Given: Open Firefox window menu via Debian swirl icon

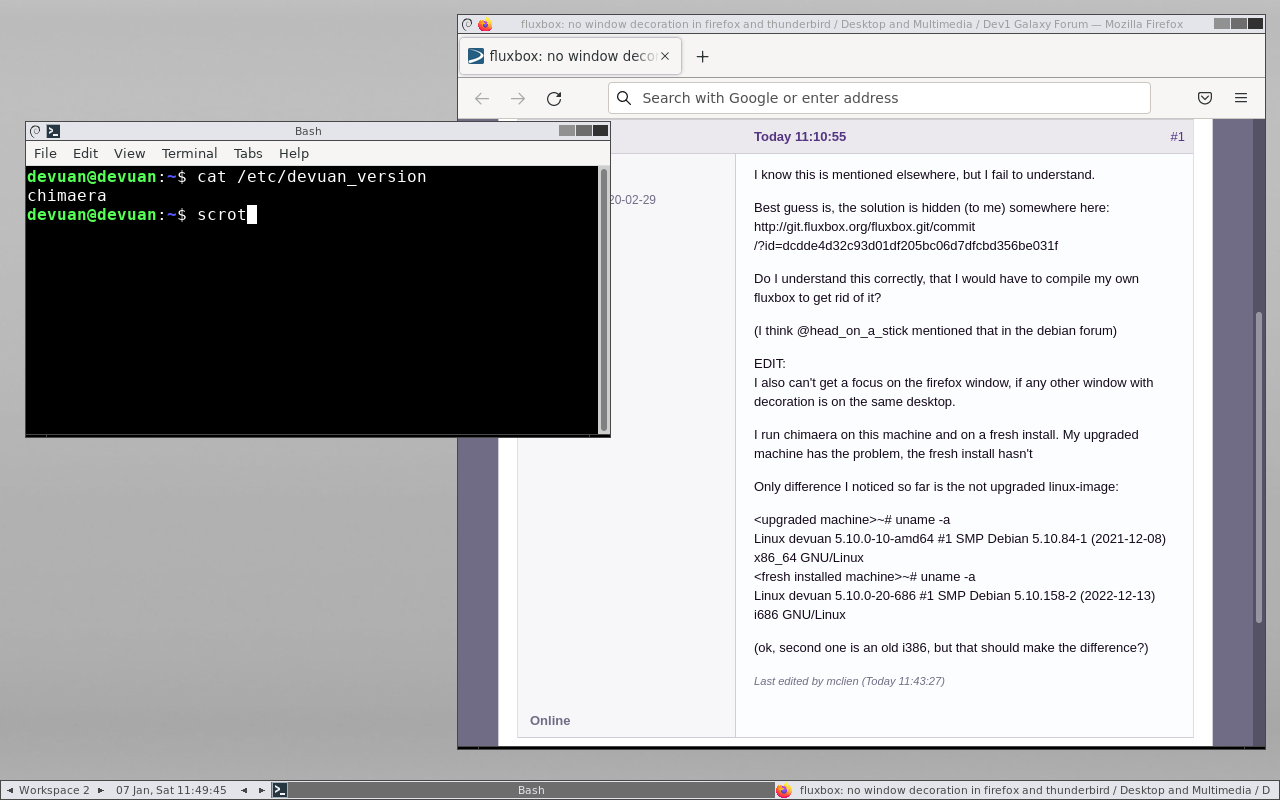Looking at the screenshot, I should click(x=467, y=24).
